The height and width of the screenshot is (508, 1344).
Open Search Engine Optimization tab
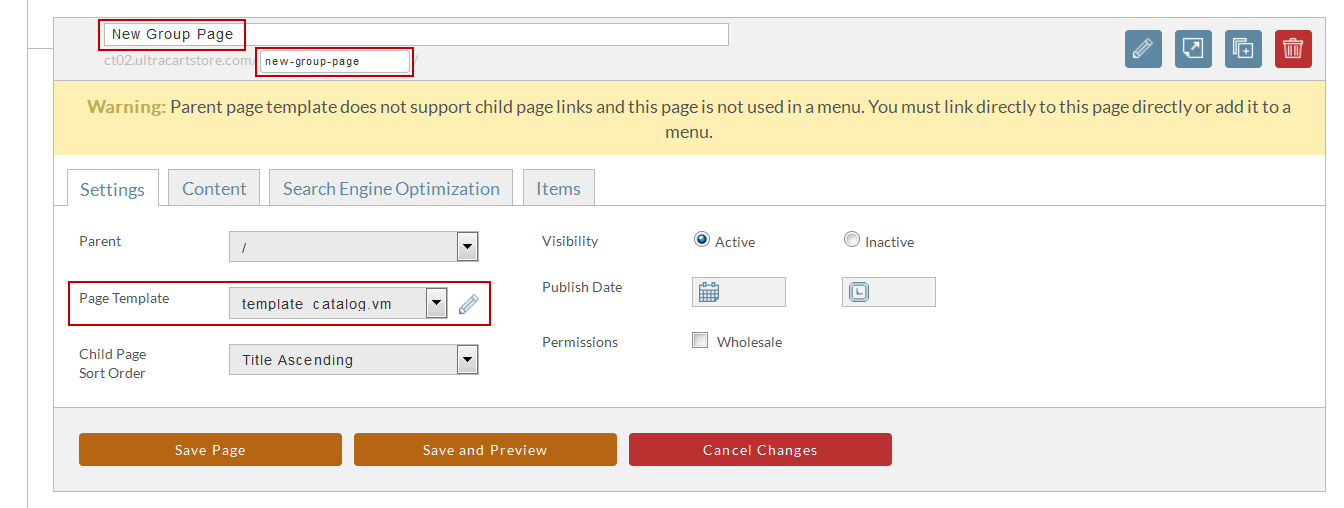coord(391,188)
